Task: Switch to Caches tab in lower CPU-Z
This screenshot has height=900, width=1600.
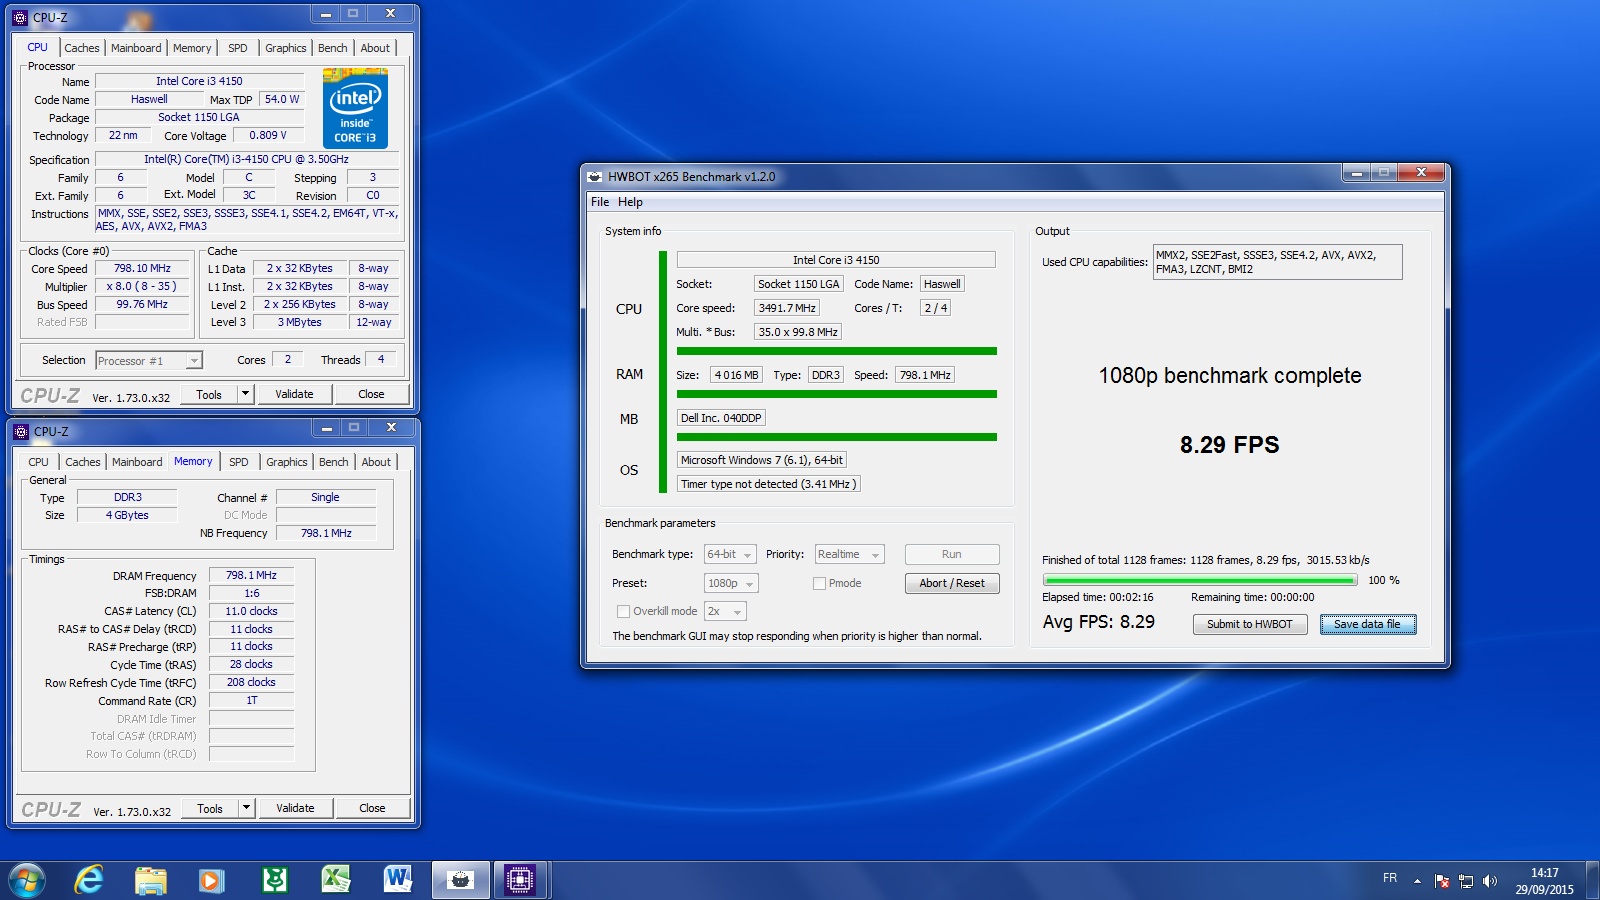Action: pyautogui.click(x=83, y=462)
